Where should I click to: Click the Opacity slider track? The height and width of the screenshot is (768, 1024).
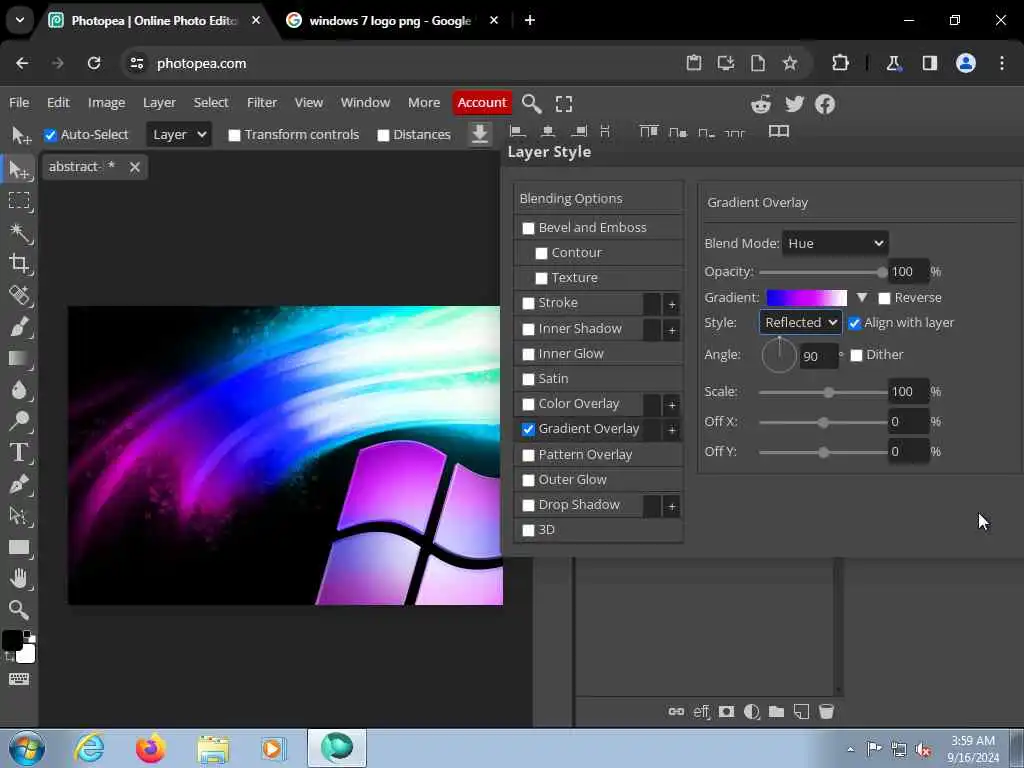(x=822, y=272)
